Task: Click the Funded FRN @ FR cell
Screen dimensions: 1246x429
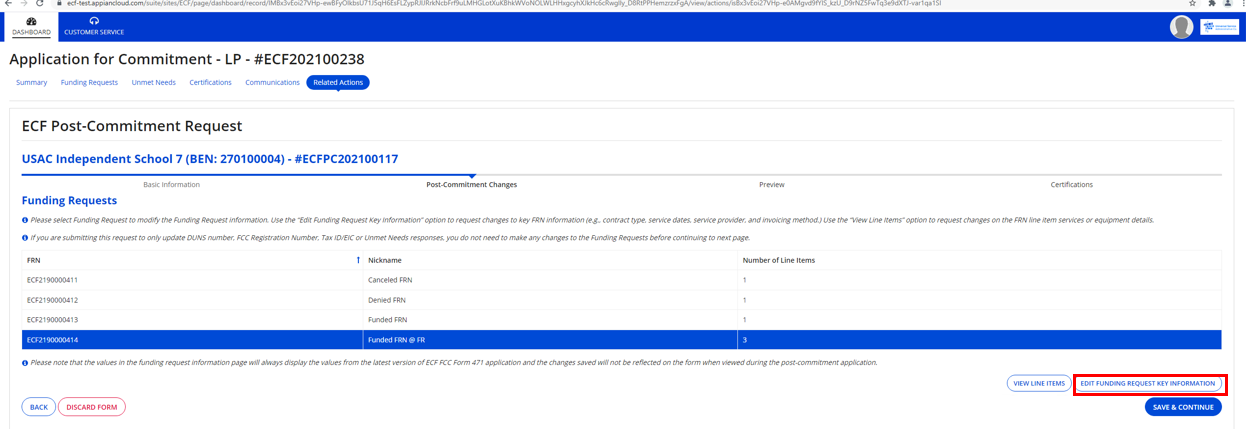Action: point(550,340)
